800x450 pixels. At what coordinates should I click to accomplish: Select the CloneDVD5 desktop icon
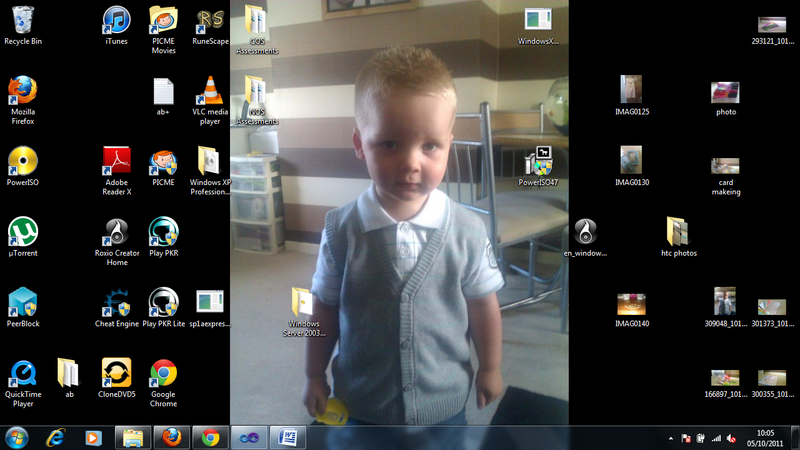click(116, 374)
